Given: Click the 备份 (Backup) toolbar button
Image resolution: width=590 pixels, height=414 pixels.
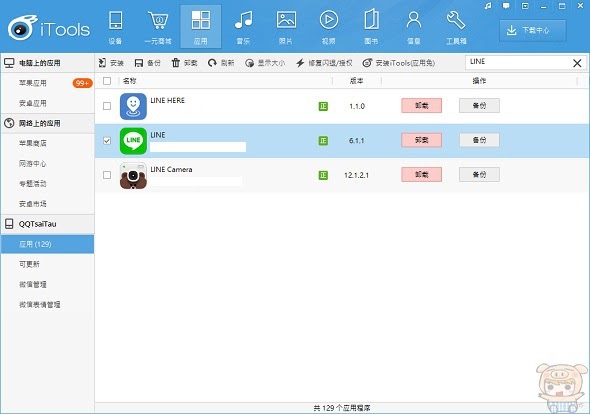Looking at the screenshot, I should [148, 63].
